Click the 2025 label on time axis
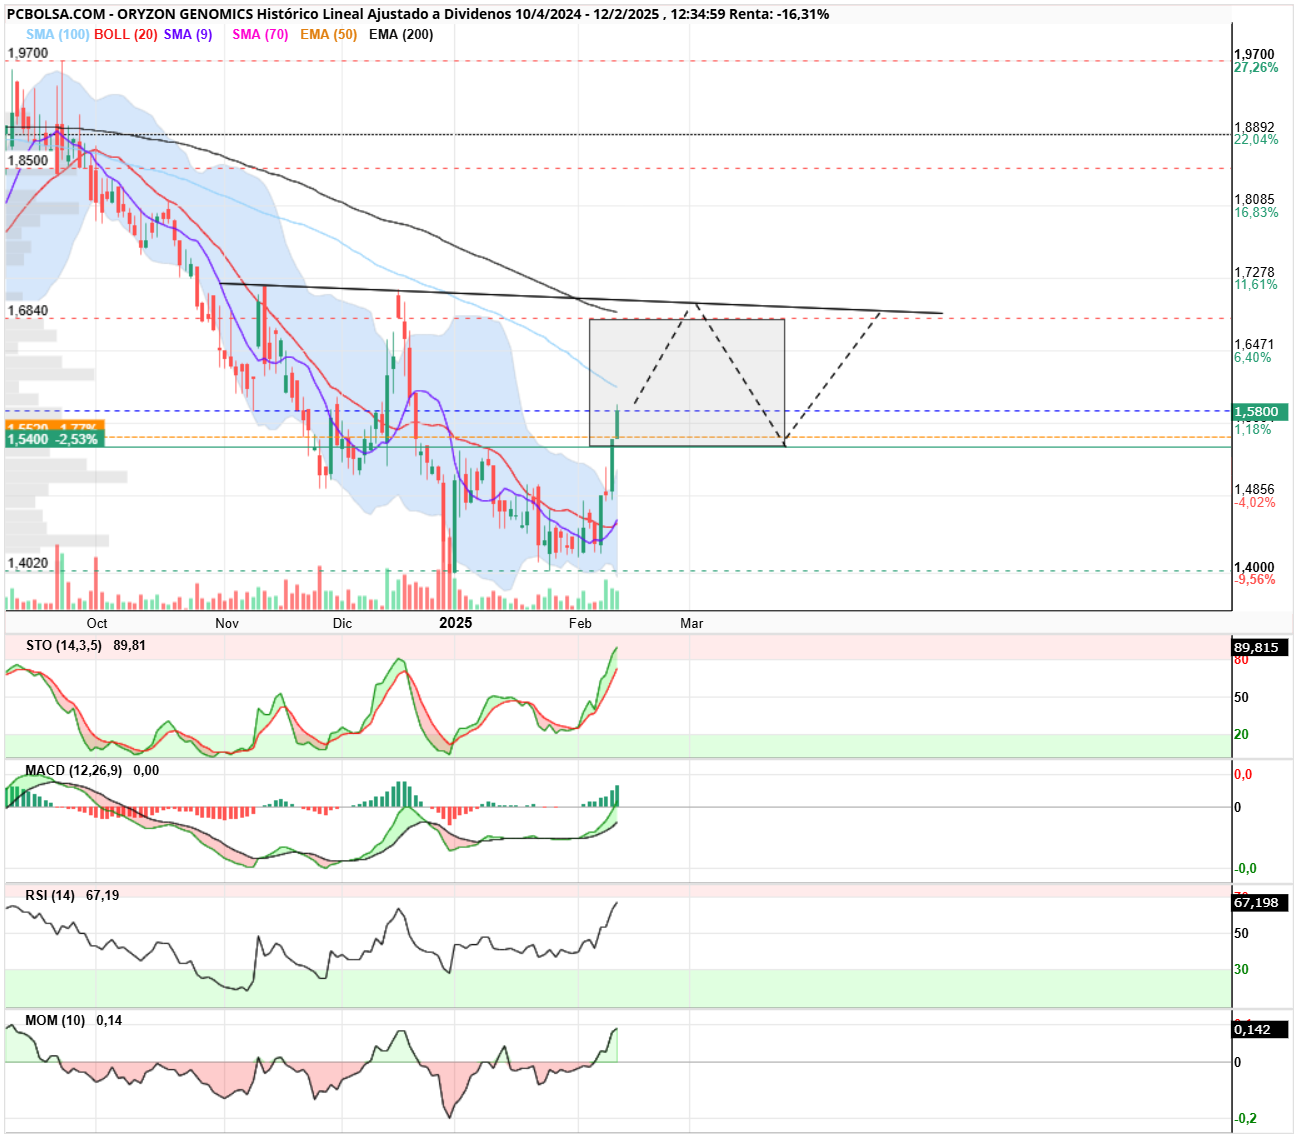The image size is (1298, 1138). click(x=456, y=623)
